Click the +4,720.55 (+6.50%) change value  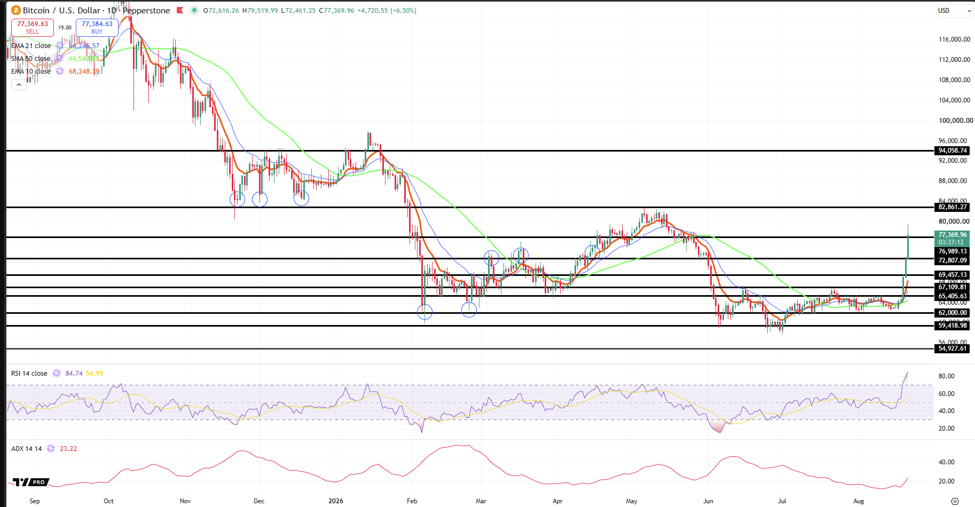(x=387, y=11)
